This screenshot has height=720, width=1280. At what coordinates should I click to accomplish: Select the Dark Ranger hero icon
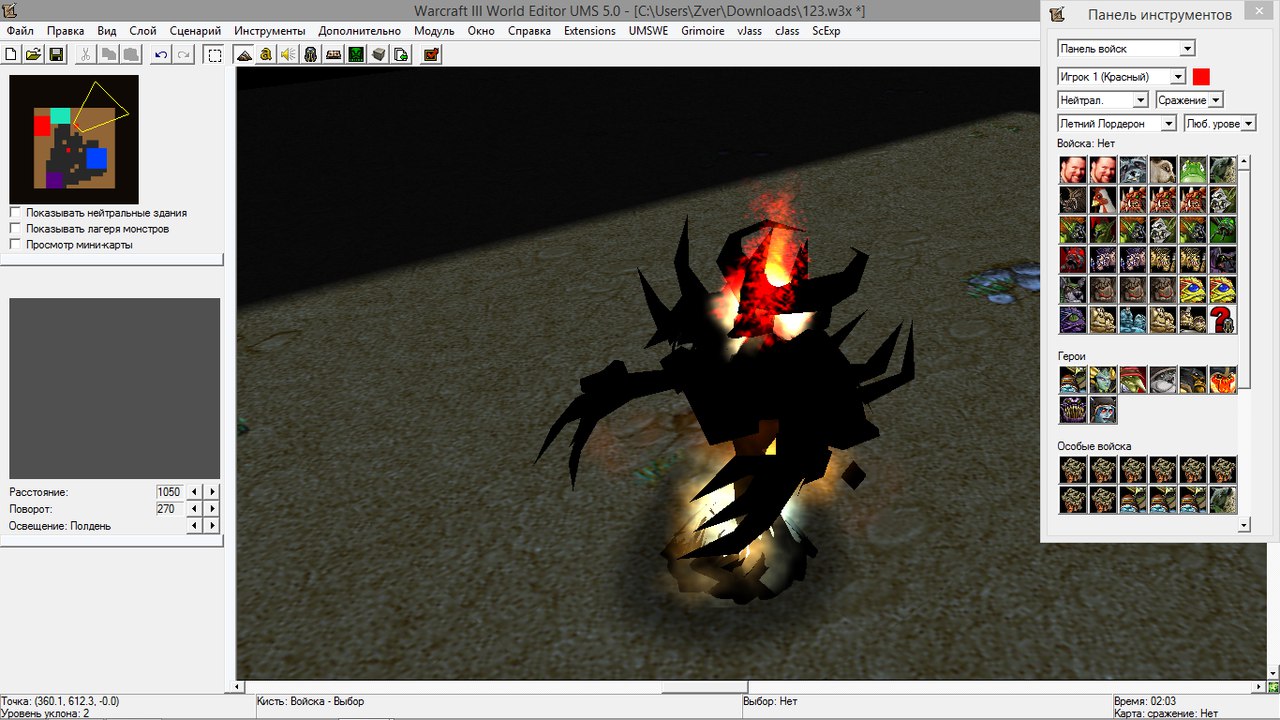point(1103,410)
